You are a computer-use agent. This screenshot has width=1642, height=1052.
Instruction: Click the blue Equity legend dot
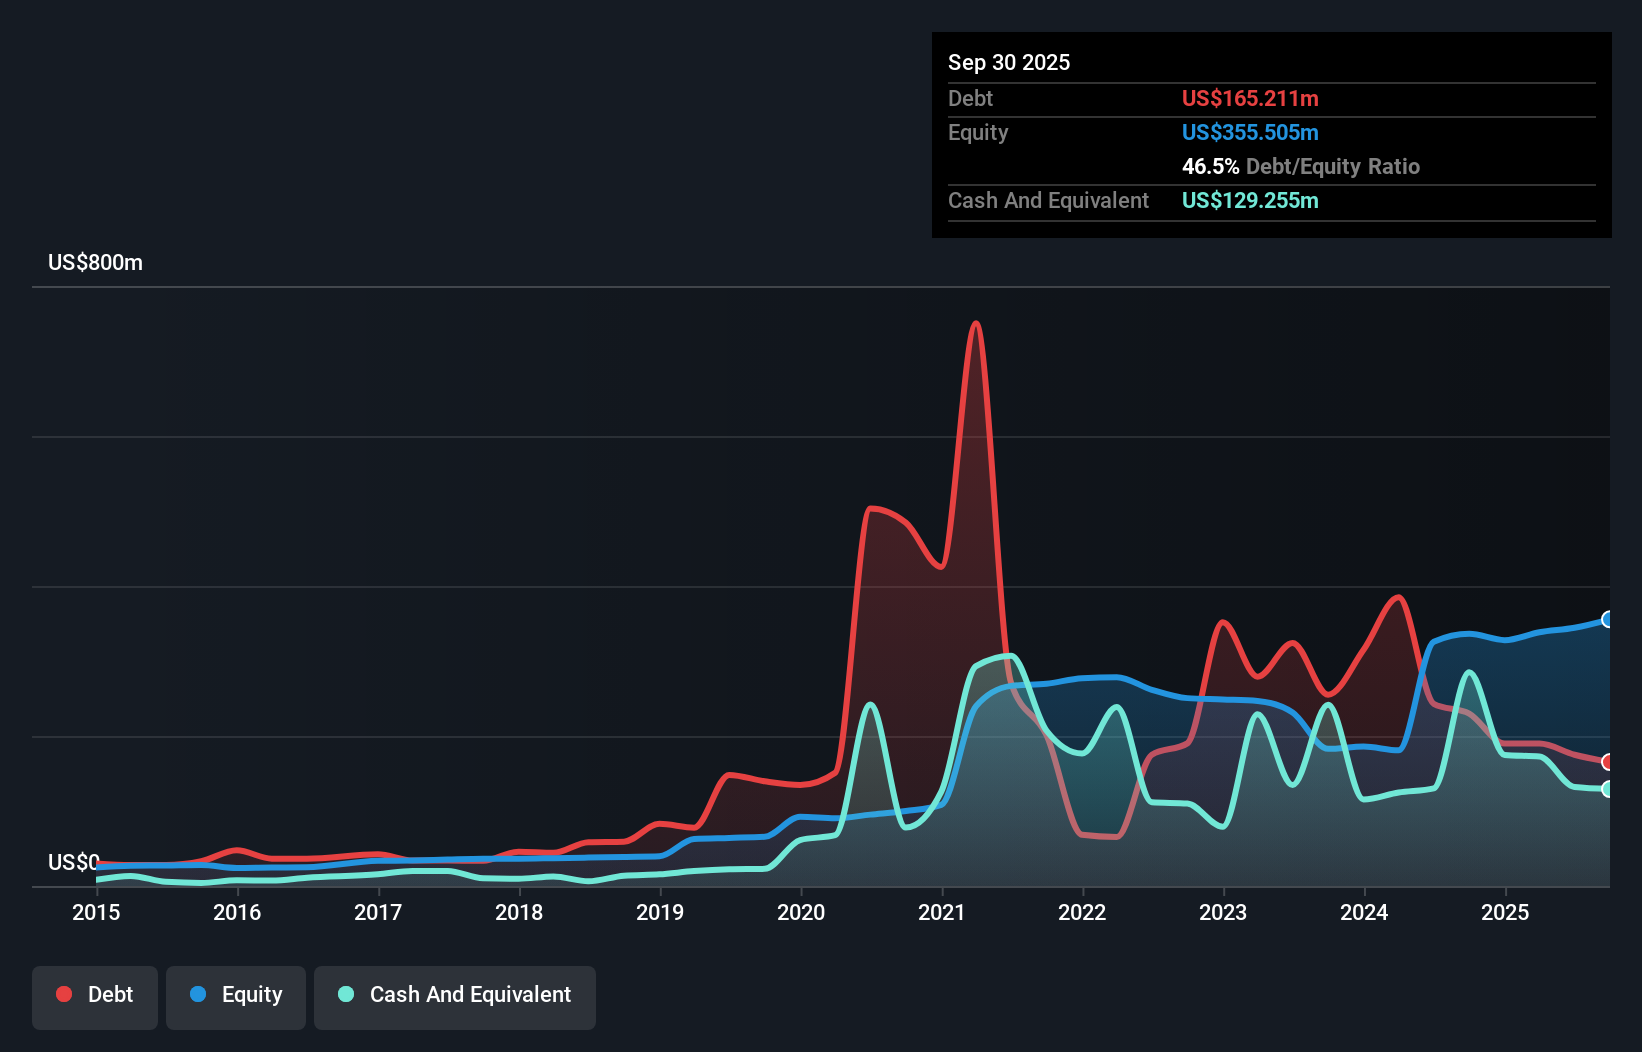point(199,994)
